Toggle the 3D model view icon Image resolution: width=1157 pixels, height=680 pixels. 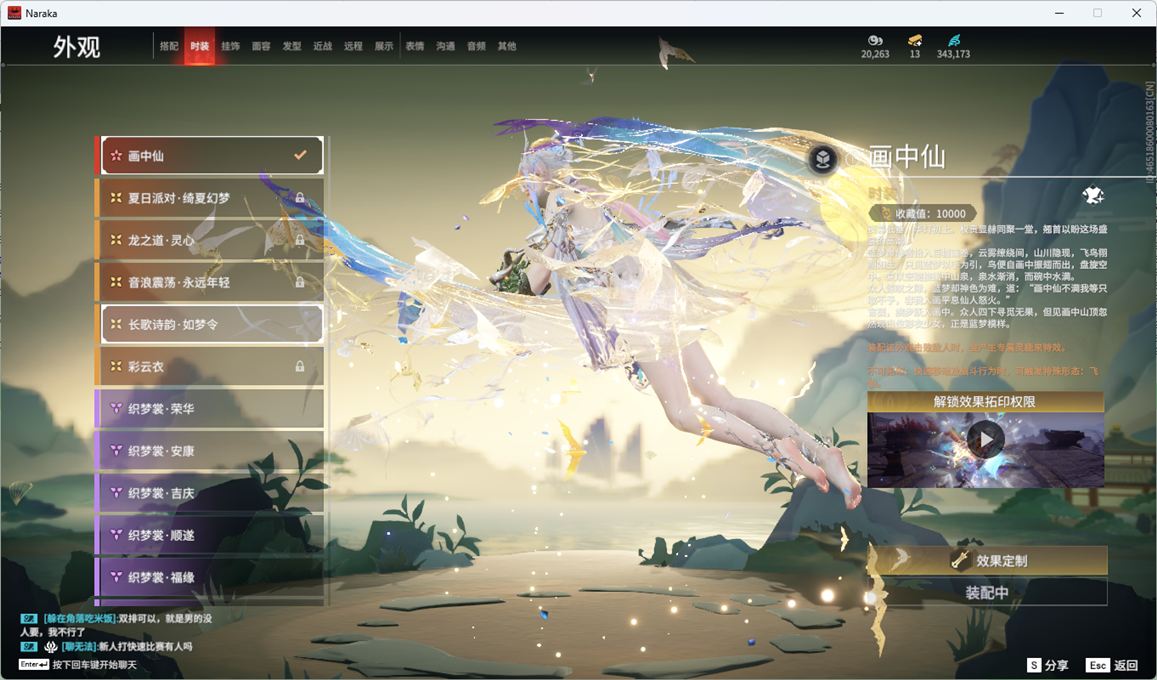point(823,158)
